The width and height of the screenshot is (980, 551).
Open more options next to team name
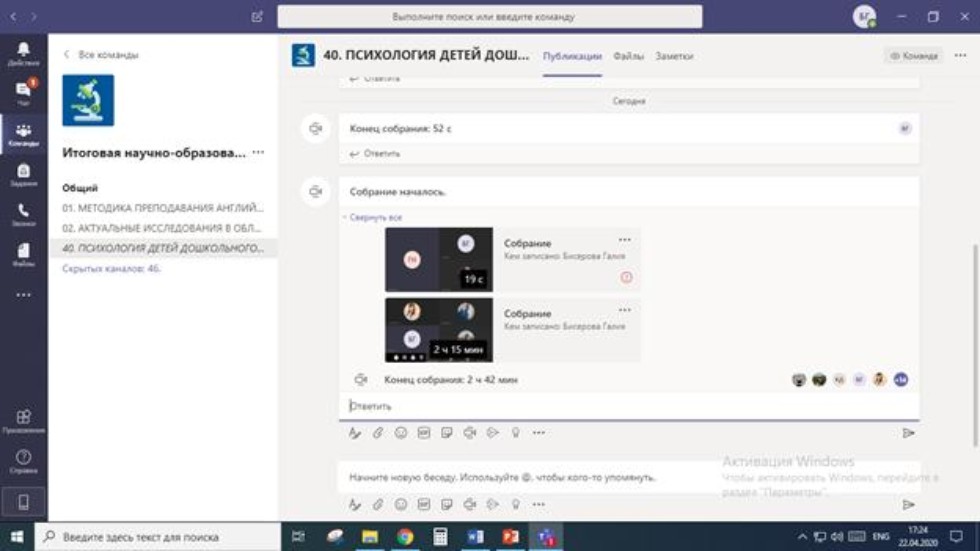pos(258,153)
